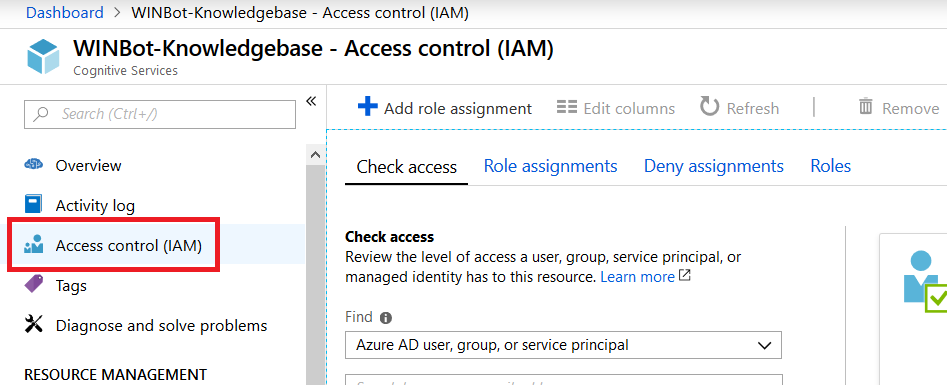Click the Diagnose wrench icon
Viewport: 947px width, 385px height.
point(34,325)
